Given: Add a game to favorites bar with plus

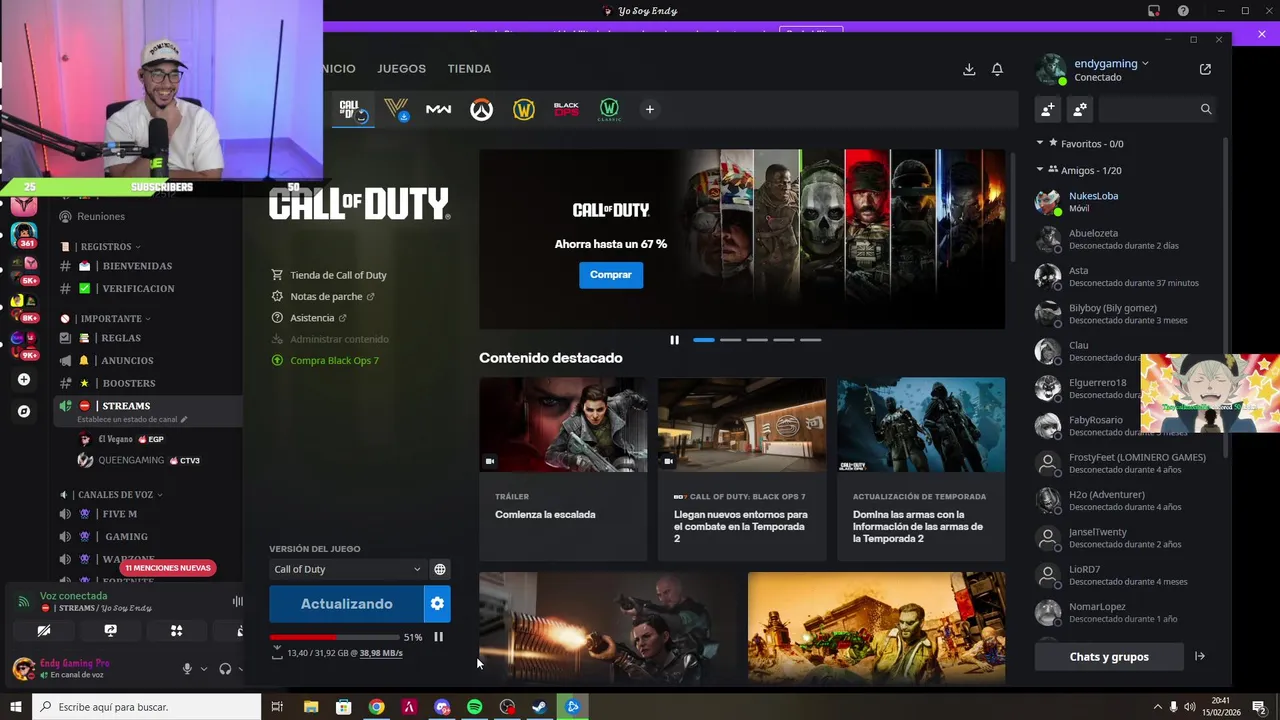Looking at the screenshot, I should 649,109.
